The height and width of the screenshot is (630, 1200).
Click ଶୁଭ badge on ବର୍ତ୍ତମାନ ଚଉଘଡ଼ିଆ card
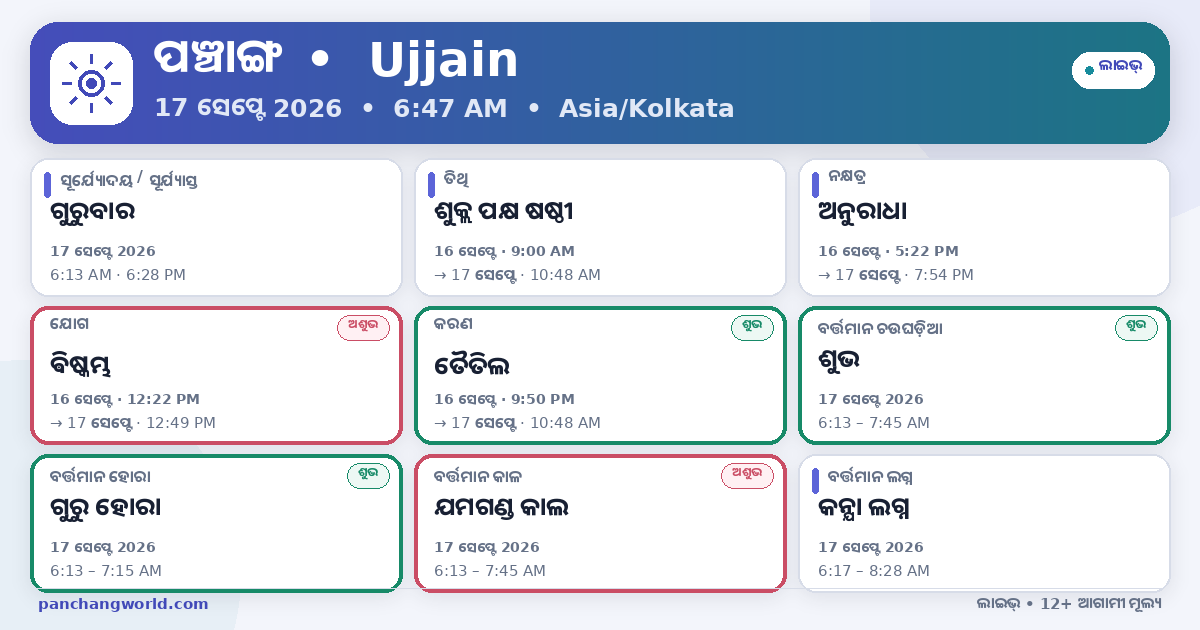(x=1136, y=328)
